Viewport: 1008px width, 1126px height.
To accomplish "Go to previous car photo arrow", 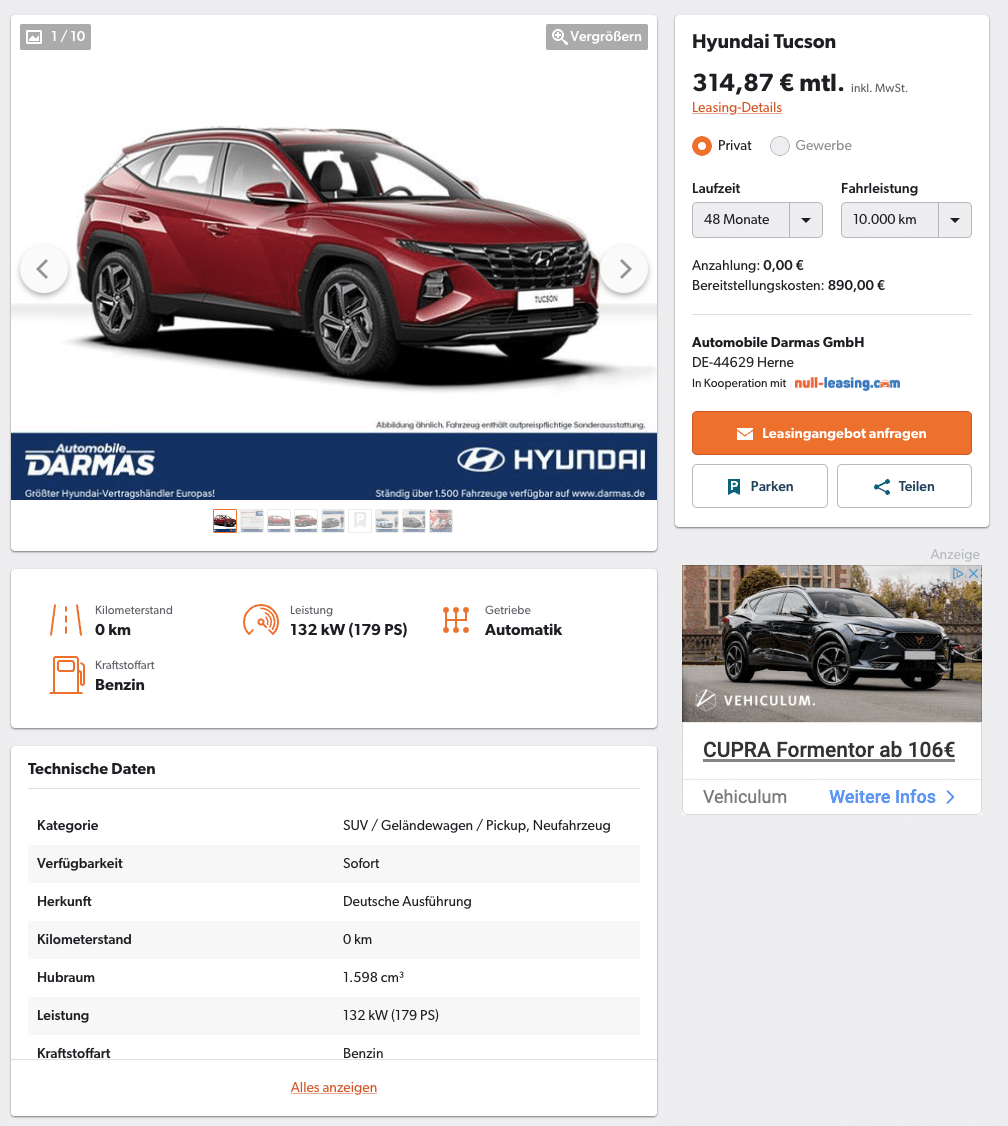I will [x=44, y=269].
